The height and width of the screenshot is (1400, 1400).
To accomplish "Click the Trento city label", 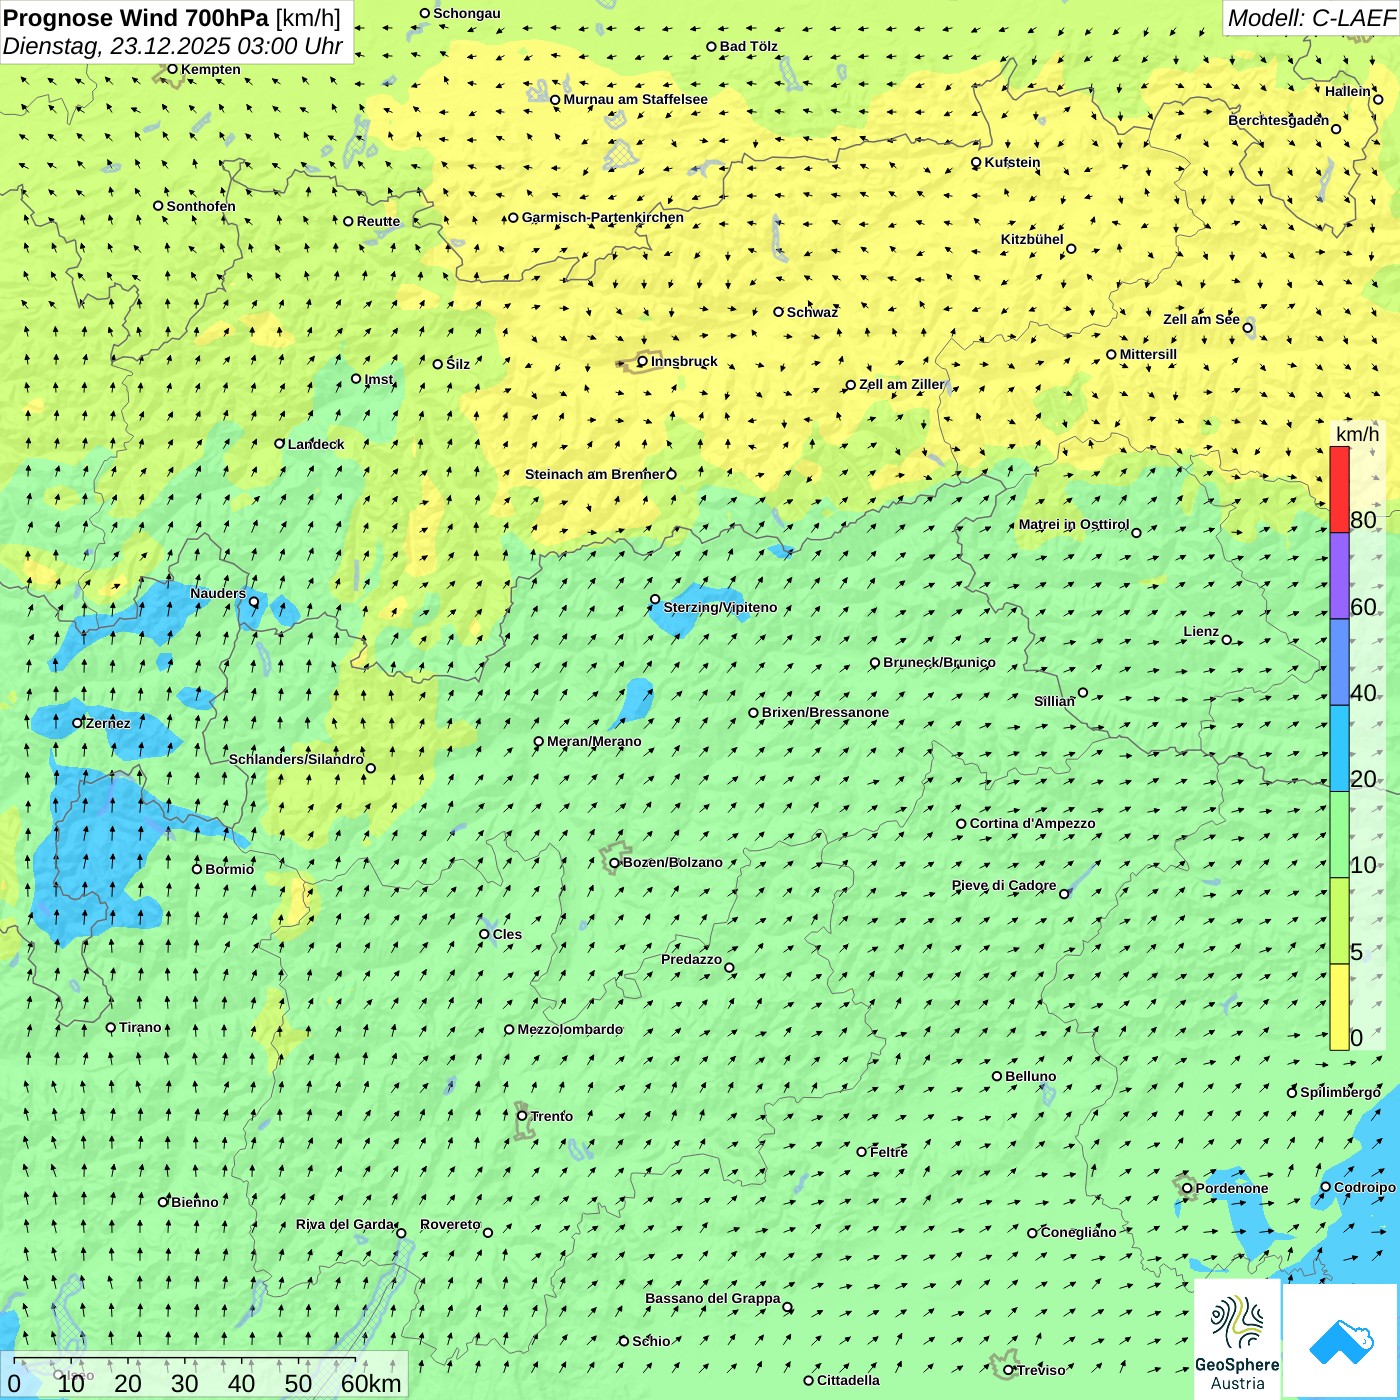I will coord(552,1116).
